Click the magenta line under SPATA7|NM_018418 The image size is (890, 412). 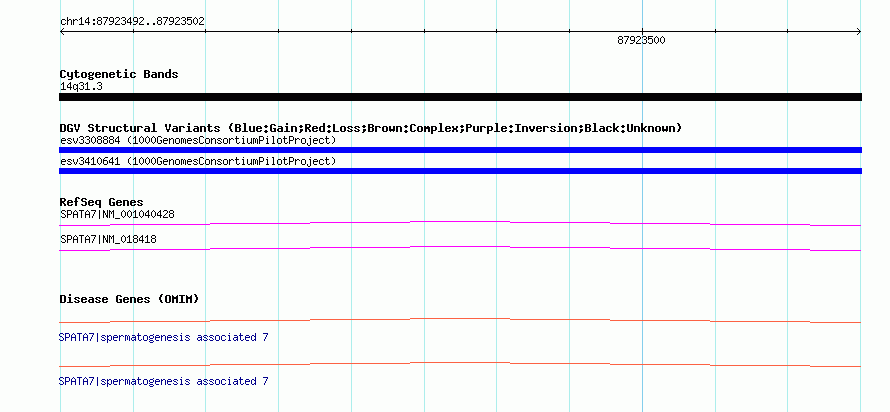(x=460, y=248)
